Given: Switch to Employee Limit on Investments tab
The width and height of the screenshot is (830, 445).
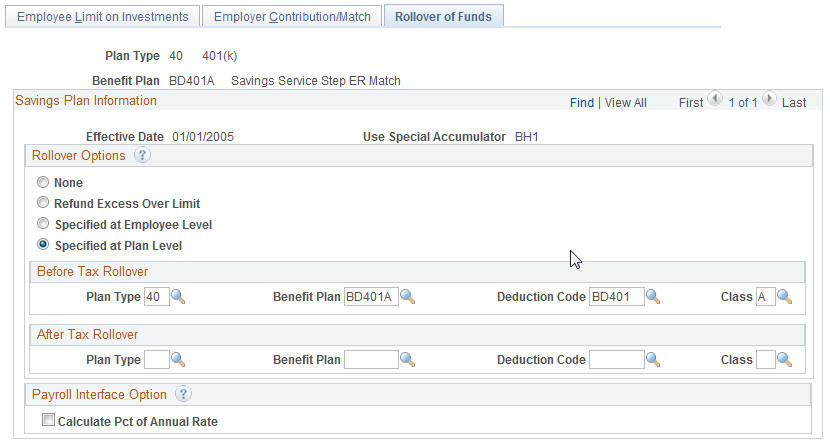Looking at the screenshot, I should [x=102, y=16].
